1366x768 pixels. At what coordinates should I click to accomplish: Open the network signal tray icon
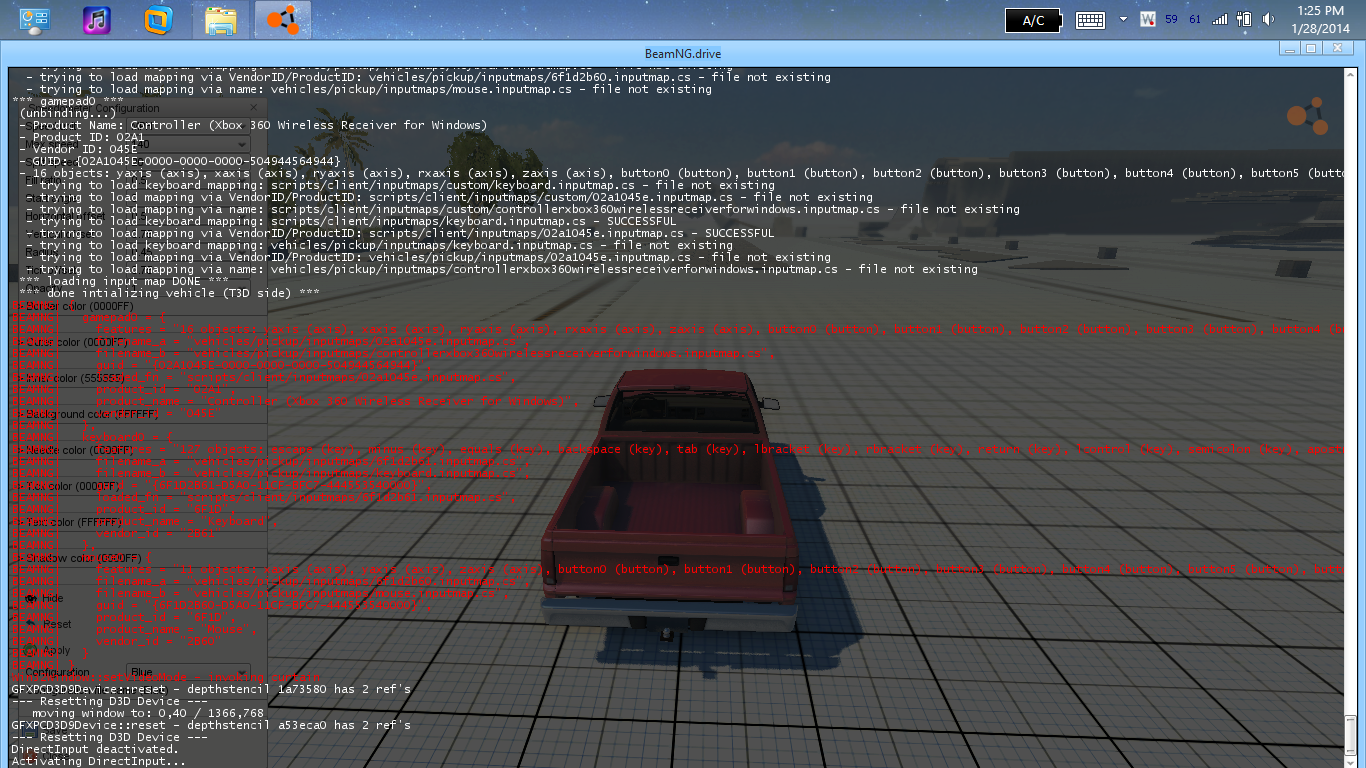[1220, 19]
